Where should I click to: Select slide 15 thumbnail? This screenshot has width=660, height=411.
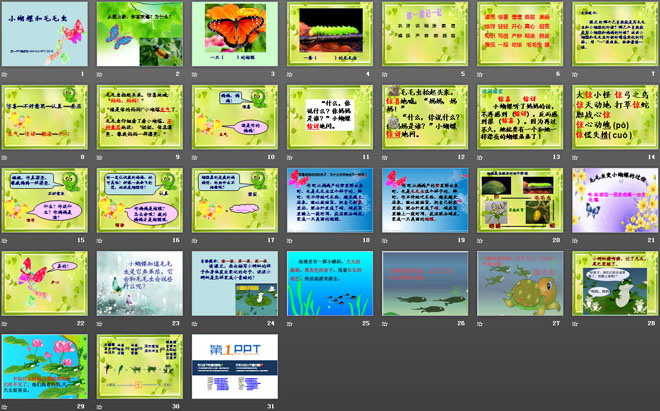pos(45,200)
